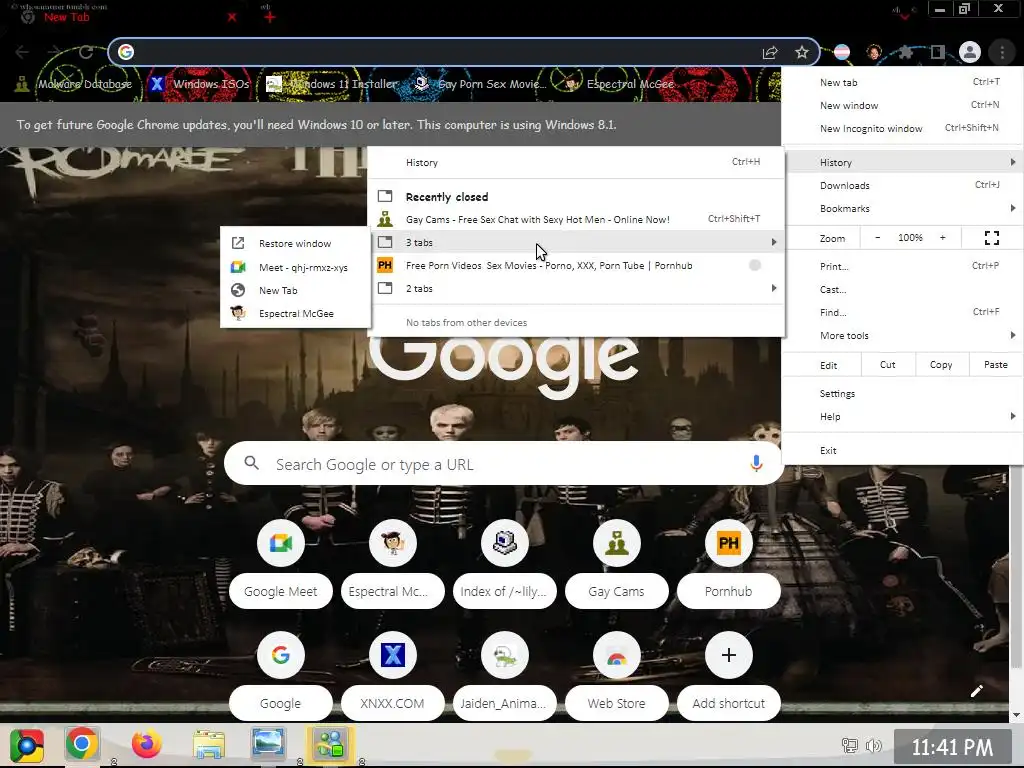Select Cast... in the Chrome menu
The height and width of the screenshot is (768, 1024).
tap(902, 289)
